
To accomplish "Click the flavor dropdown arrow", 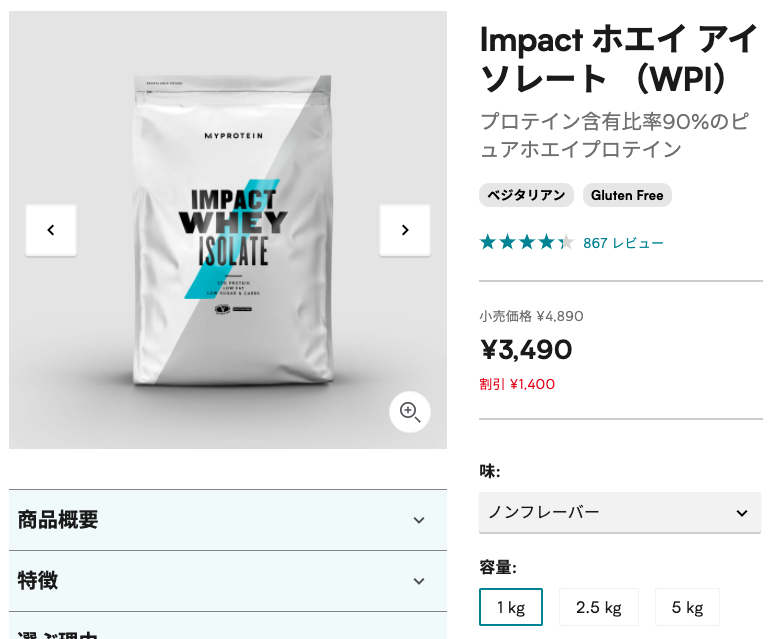I will 742,513.
